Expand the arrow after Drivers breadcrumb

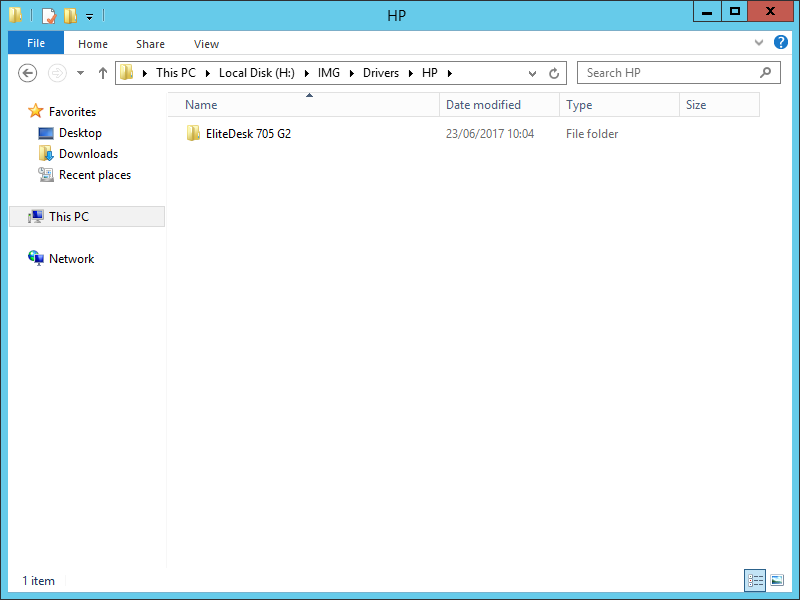(x=411, y=73)
